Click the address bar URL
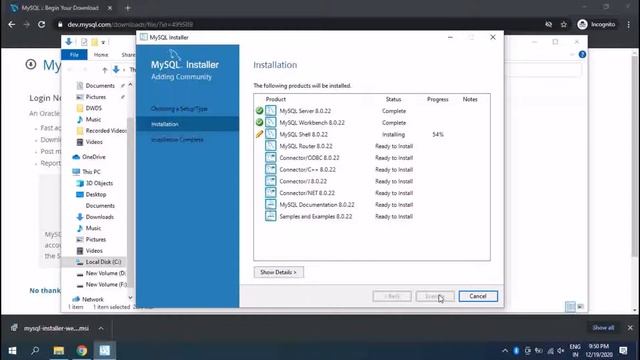Screen dimensions: 640x360 [x=130, y=24]
